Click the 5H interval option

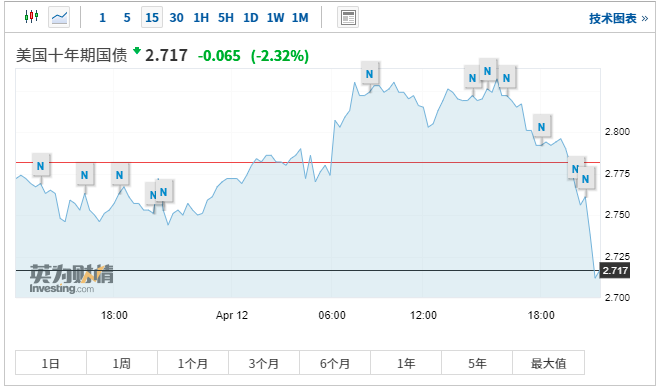click(225, 18)
